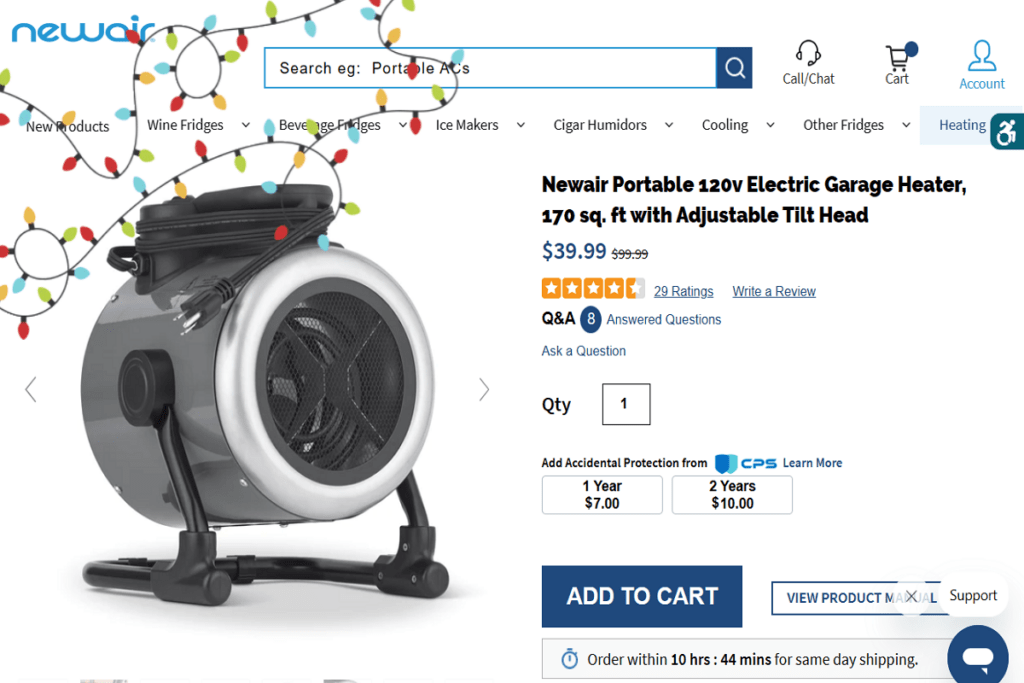Open the Other Fridges menu
The image size is (1024, 683).
click(x=843, y=125)
